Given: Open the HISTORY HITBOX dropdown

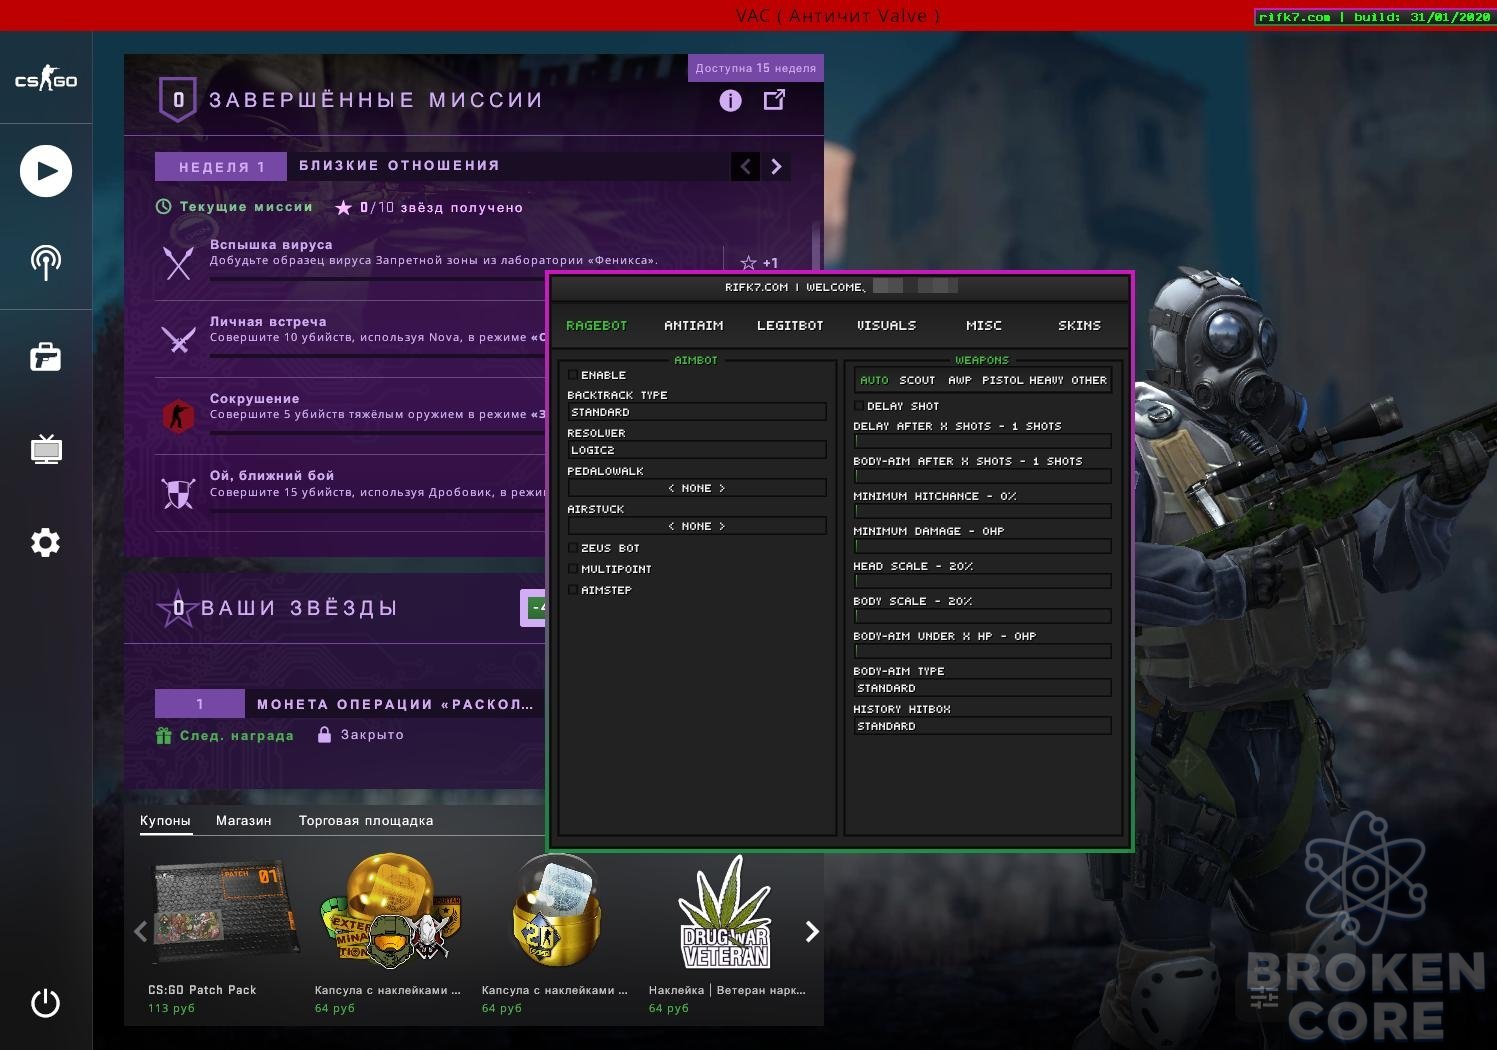Looking at the screenshot, I should pyautogui.click(x=982, y=726).
